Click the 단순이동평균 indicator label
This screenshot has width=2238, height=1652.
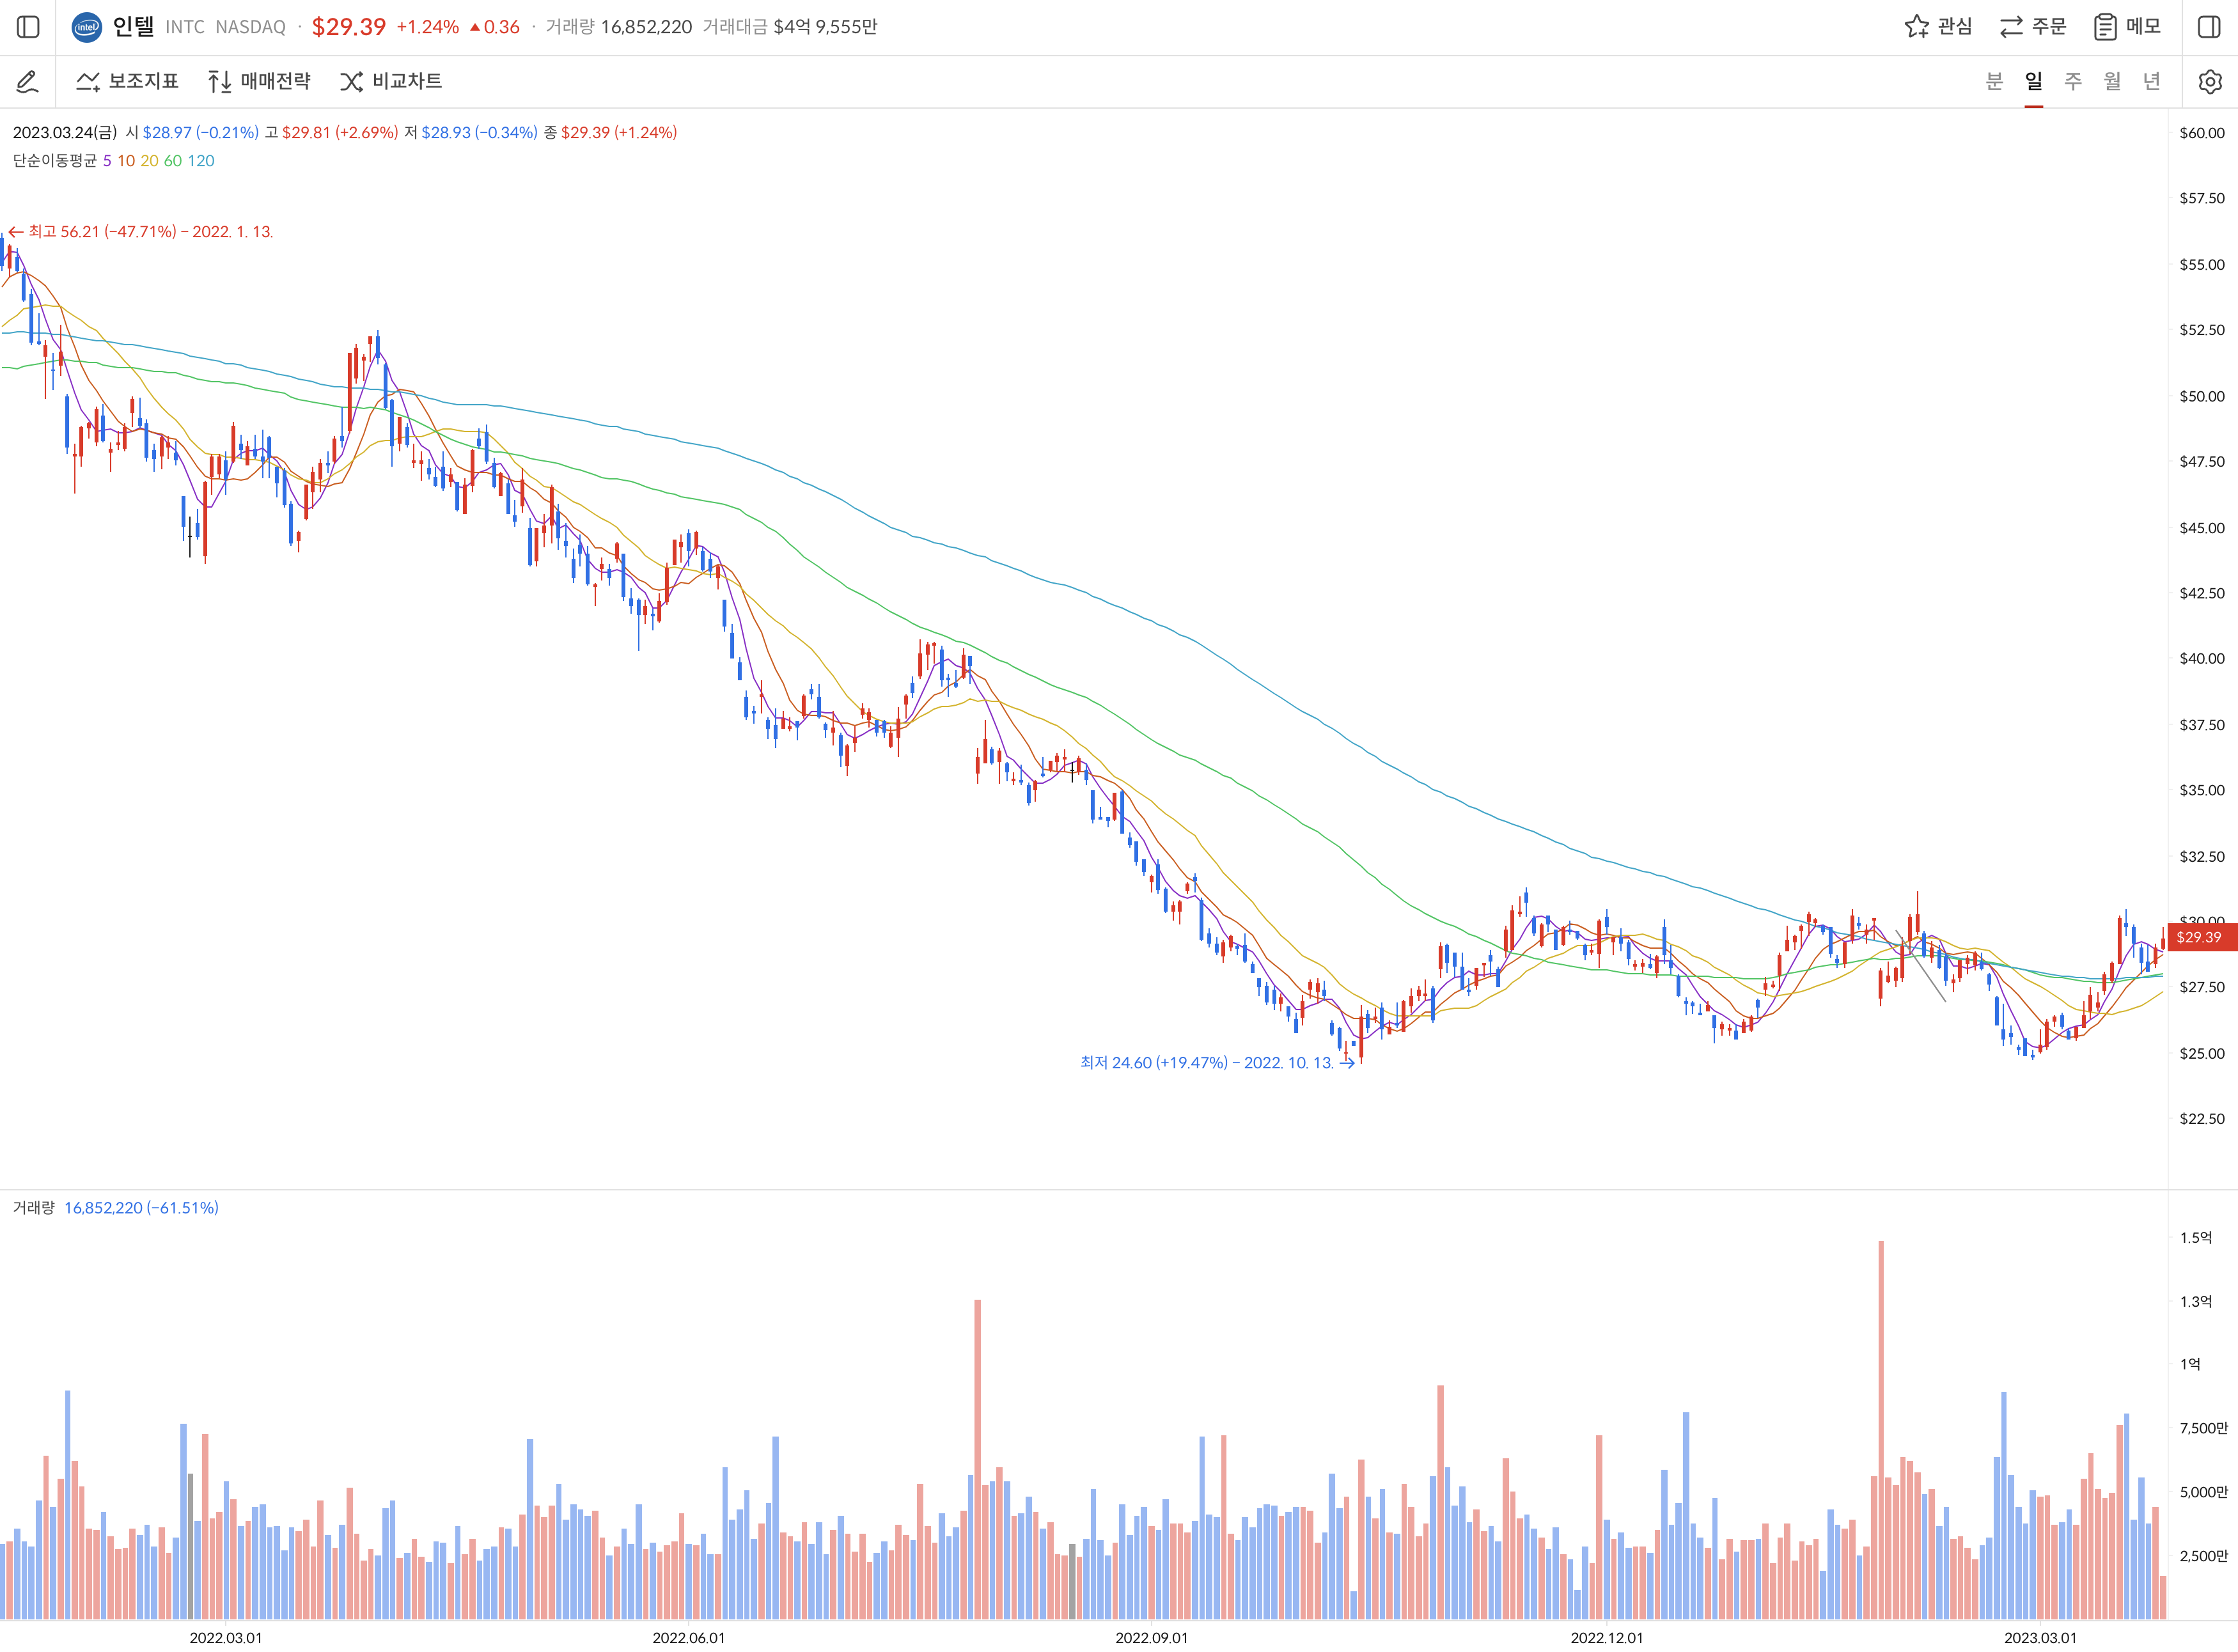[x=55, y=161]
